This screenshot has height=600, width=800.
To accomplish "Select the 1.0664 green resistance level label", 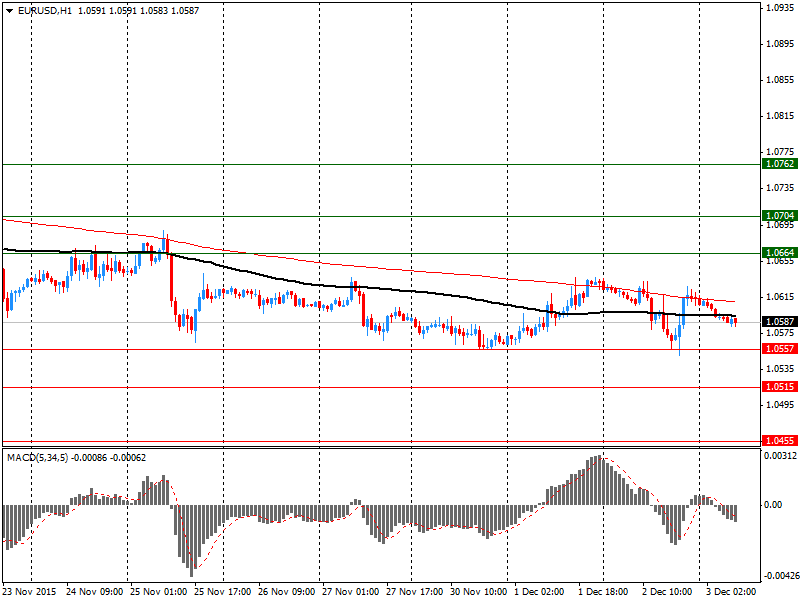I will pyautogui.click(x=780, y=253).
